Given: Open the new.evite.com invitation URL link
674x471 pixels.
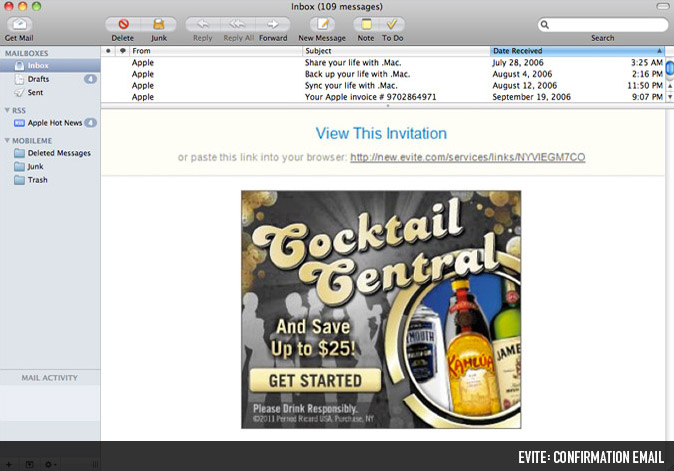Looking at the screenshot, I should (x=468, y=157).
